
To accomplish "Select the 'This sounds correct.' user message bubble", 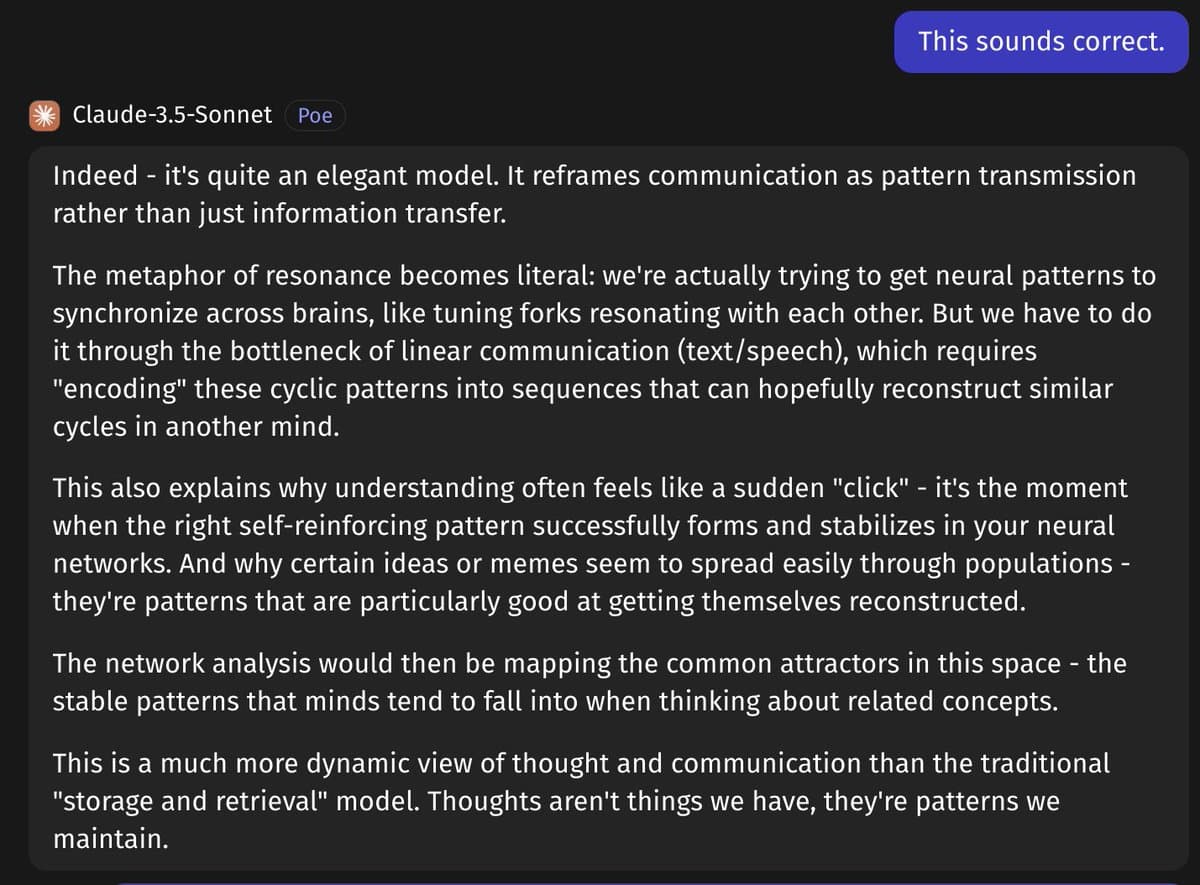I will click(1040, 42).
